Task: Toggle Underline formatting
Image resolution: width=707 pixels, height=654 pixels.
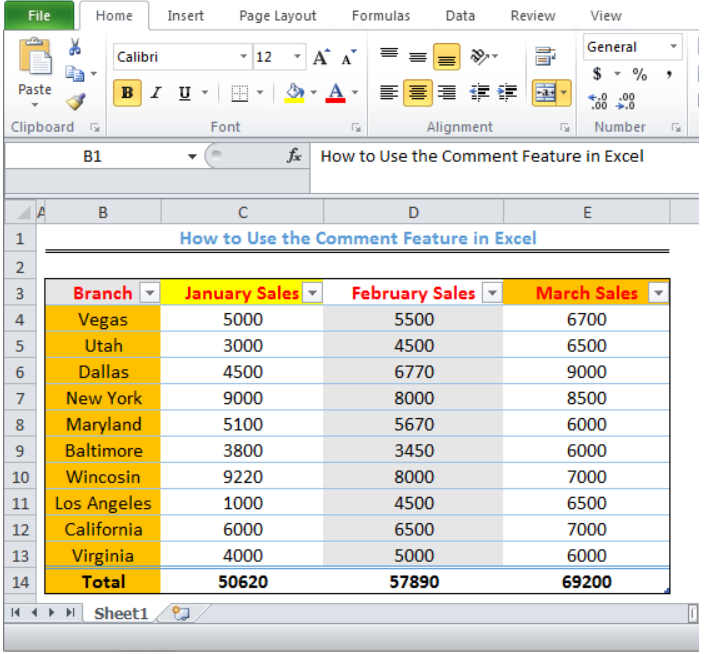Action: [x=184, y=93]
